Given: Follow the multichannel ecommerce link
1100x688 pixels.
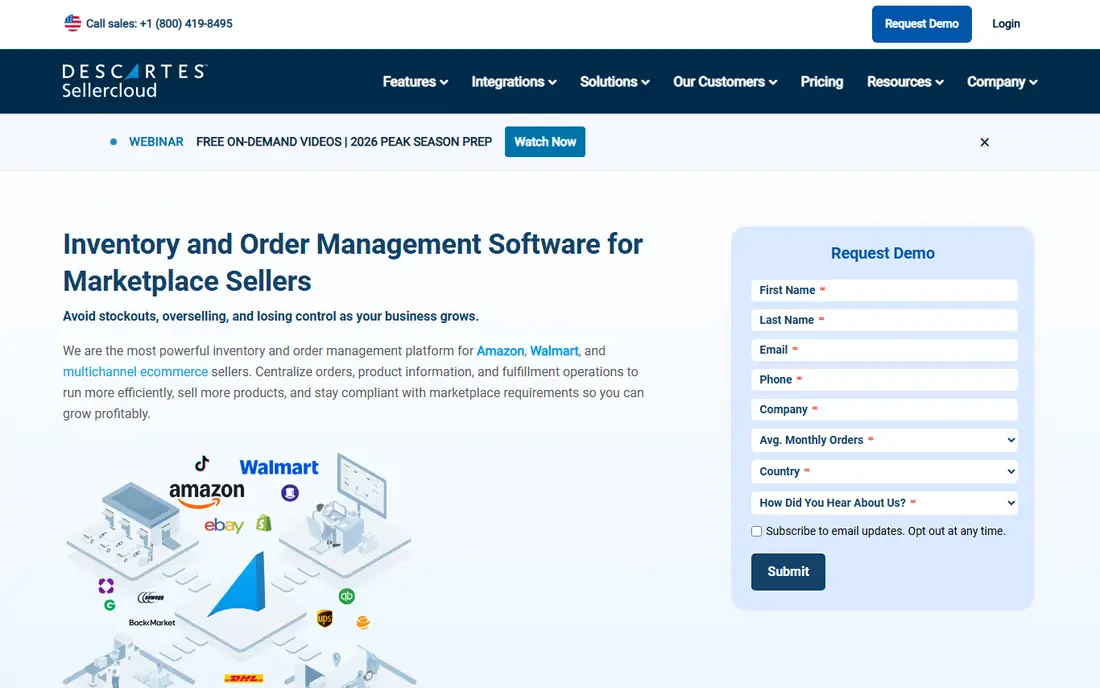Looking at the screenshot, I should [x=135, y=372].
